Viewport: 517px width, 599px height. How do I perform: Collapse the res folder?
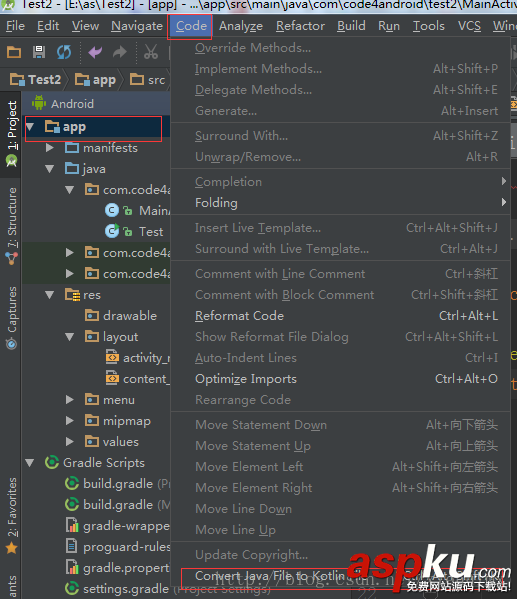tap(50, 295)
